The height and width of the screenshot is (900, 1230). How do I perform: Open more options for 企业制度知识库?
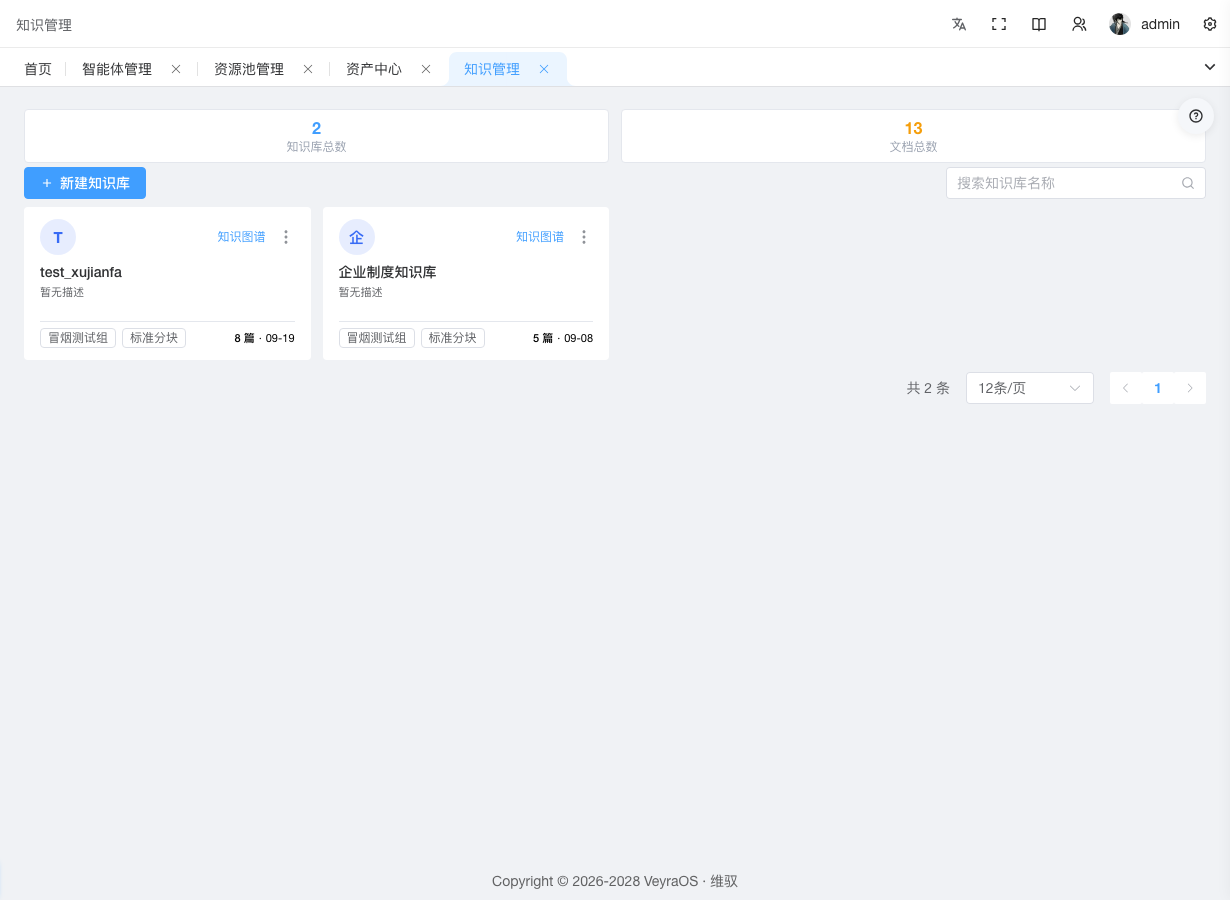[x=585, y=237]
